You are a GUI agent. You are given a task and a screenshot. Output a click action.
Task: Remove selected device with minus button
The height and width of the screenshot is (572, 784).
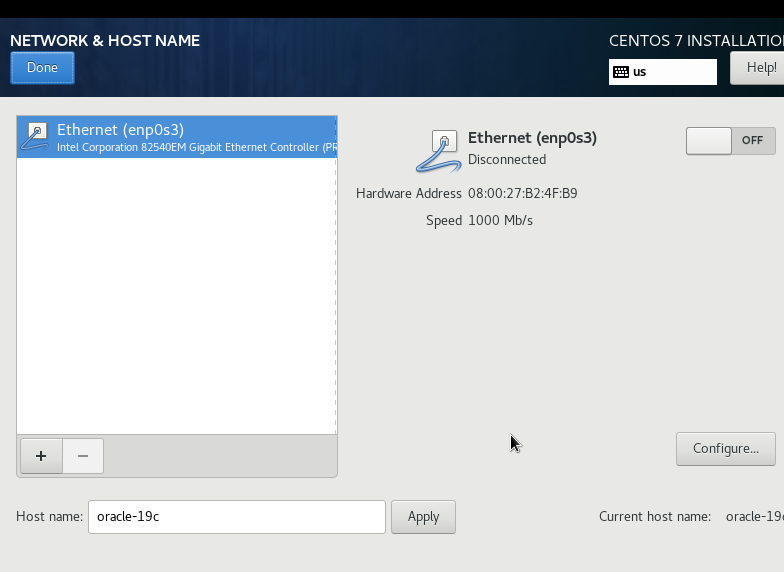point(83,456)
